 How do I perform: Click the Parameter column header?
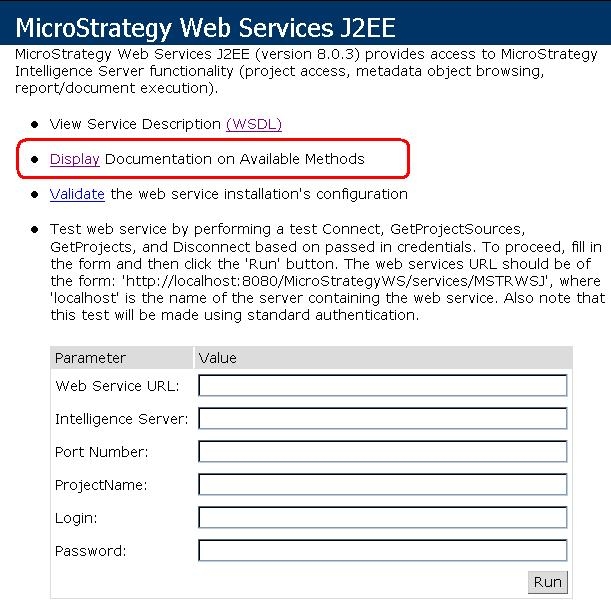[x=91, y=358]
